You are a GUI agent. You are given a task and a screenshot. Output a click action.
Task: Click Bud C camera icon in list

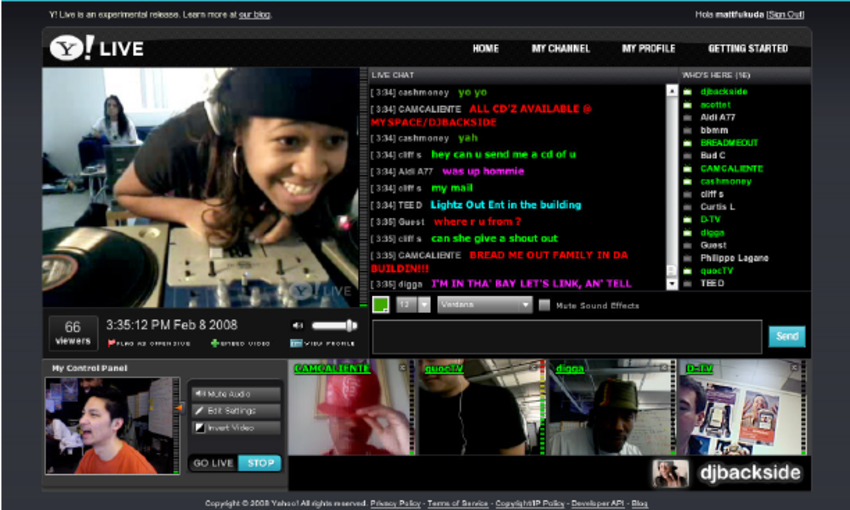tap(687, 156)
